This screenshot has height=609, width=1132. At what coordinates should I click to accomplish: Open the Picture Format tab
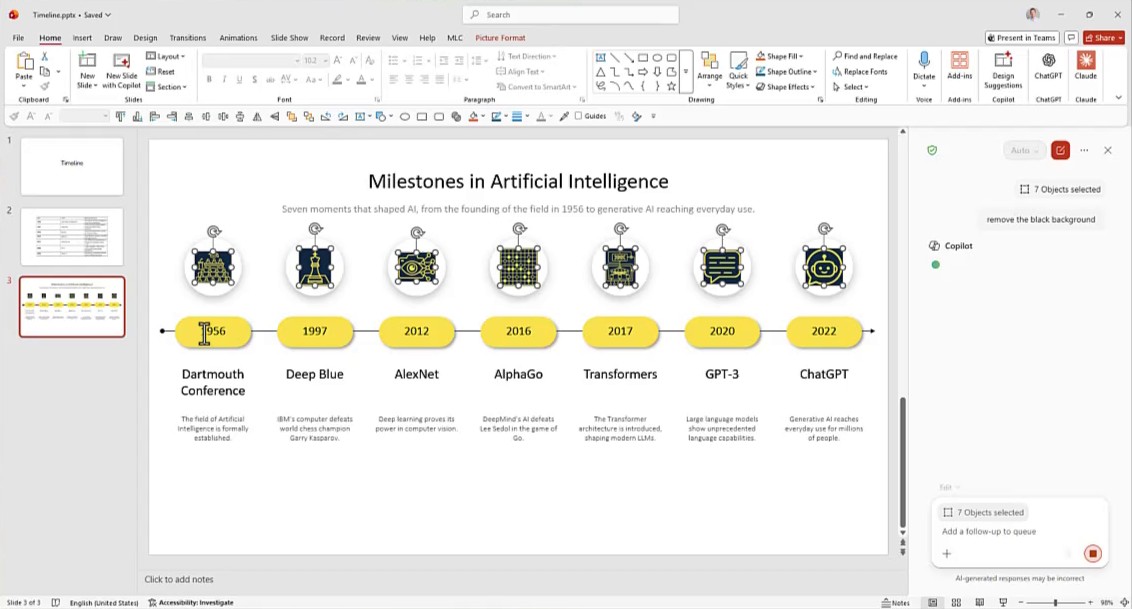coord(500,38)
